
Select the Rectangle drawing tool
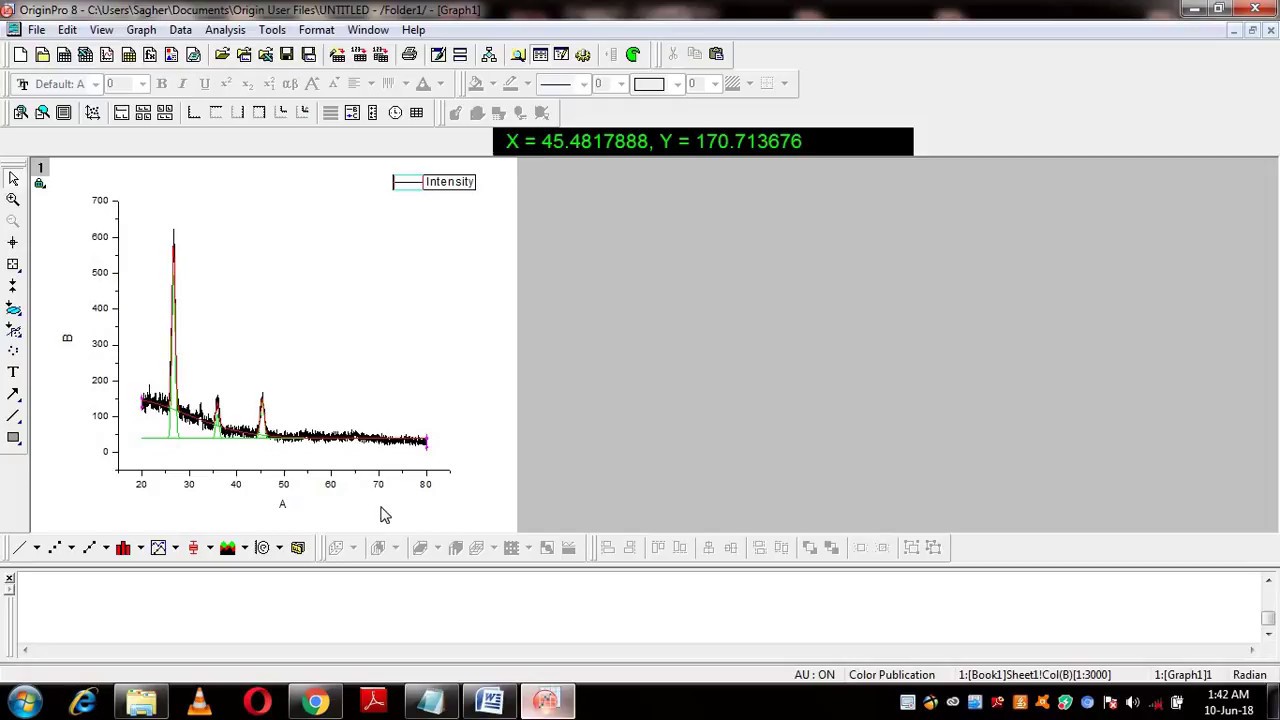pyautogui.click(x=13, y=438)
